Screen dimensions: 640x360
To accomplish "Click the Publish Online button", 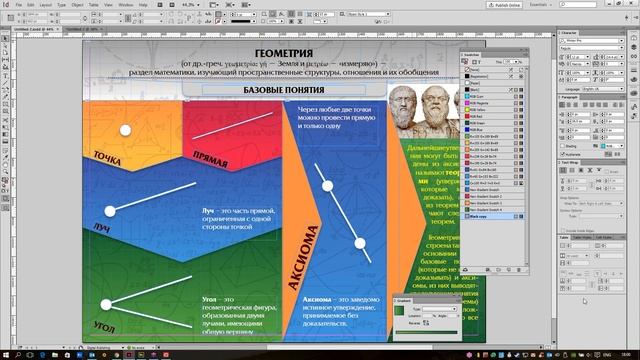I will (x=504, y=5).
